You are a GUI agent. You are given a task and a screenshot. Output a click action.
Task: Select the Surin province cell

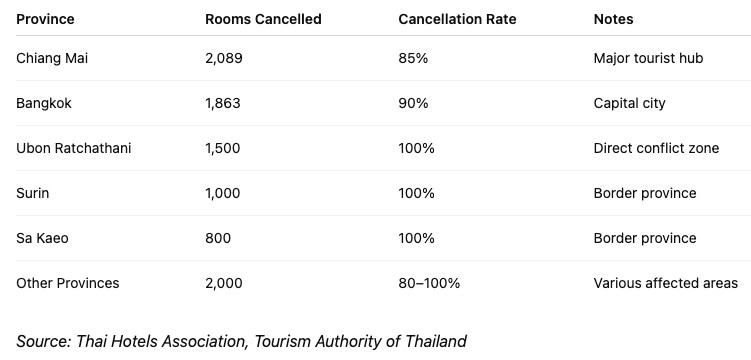[x=32, y=193]
